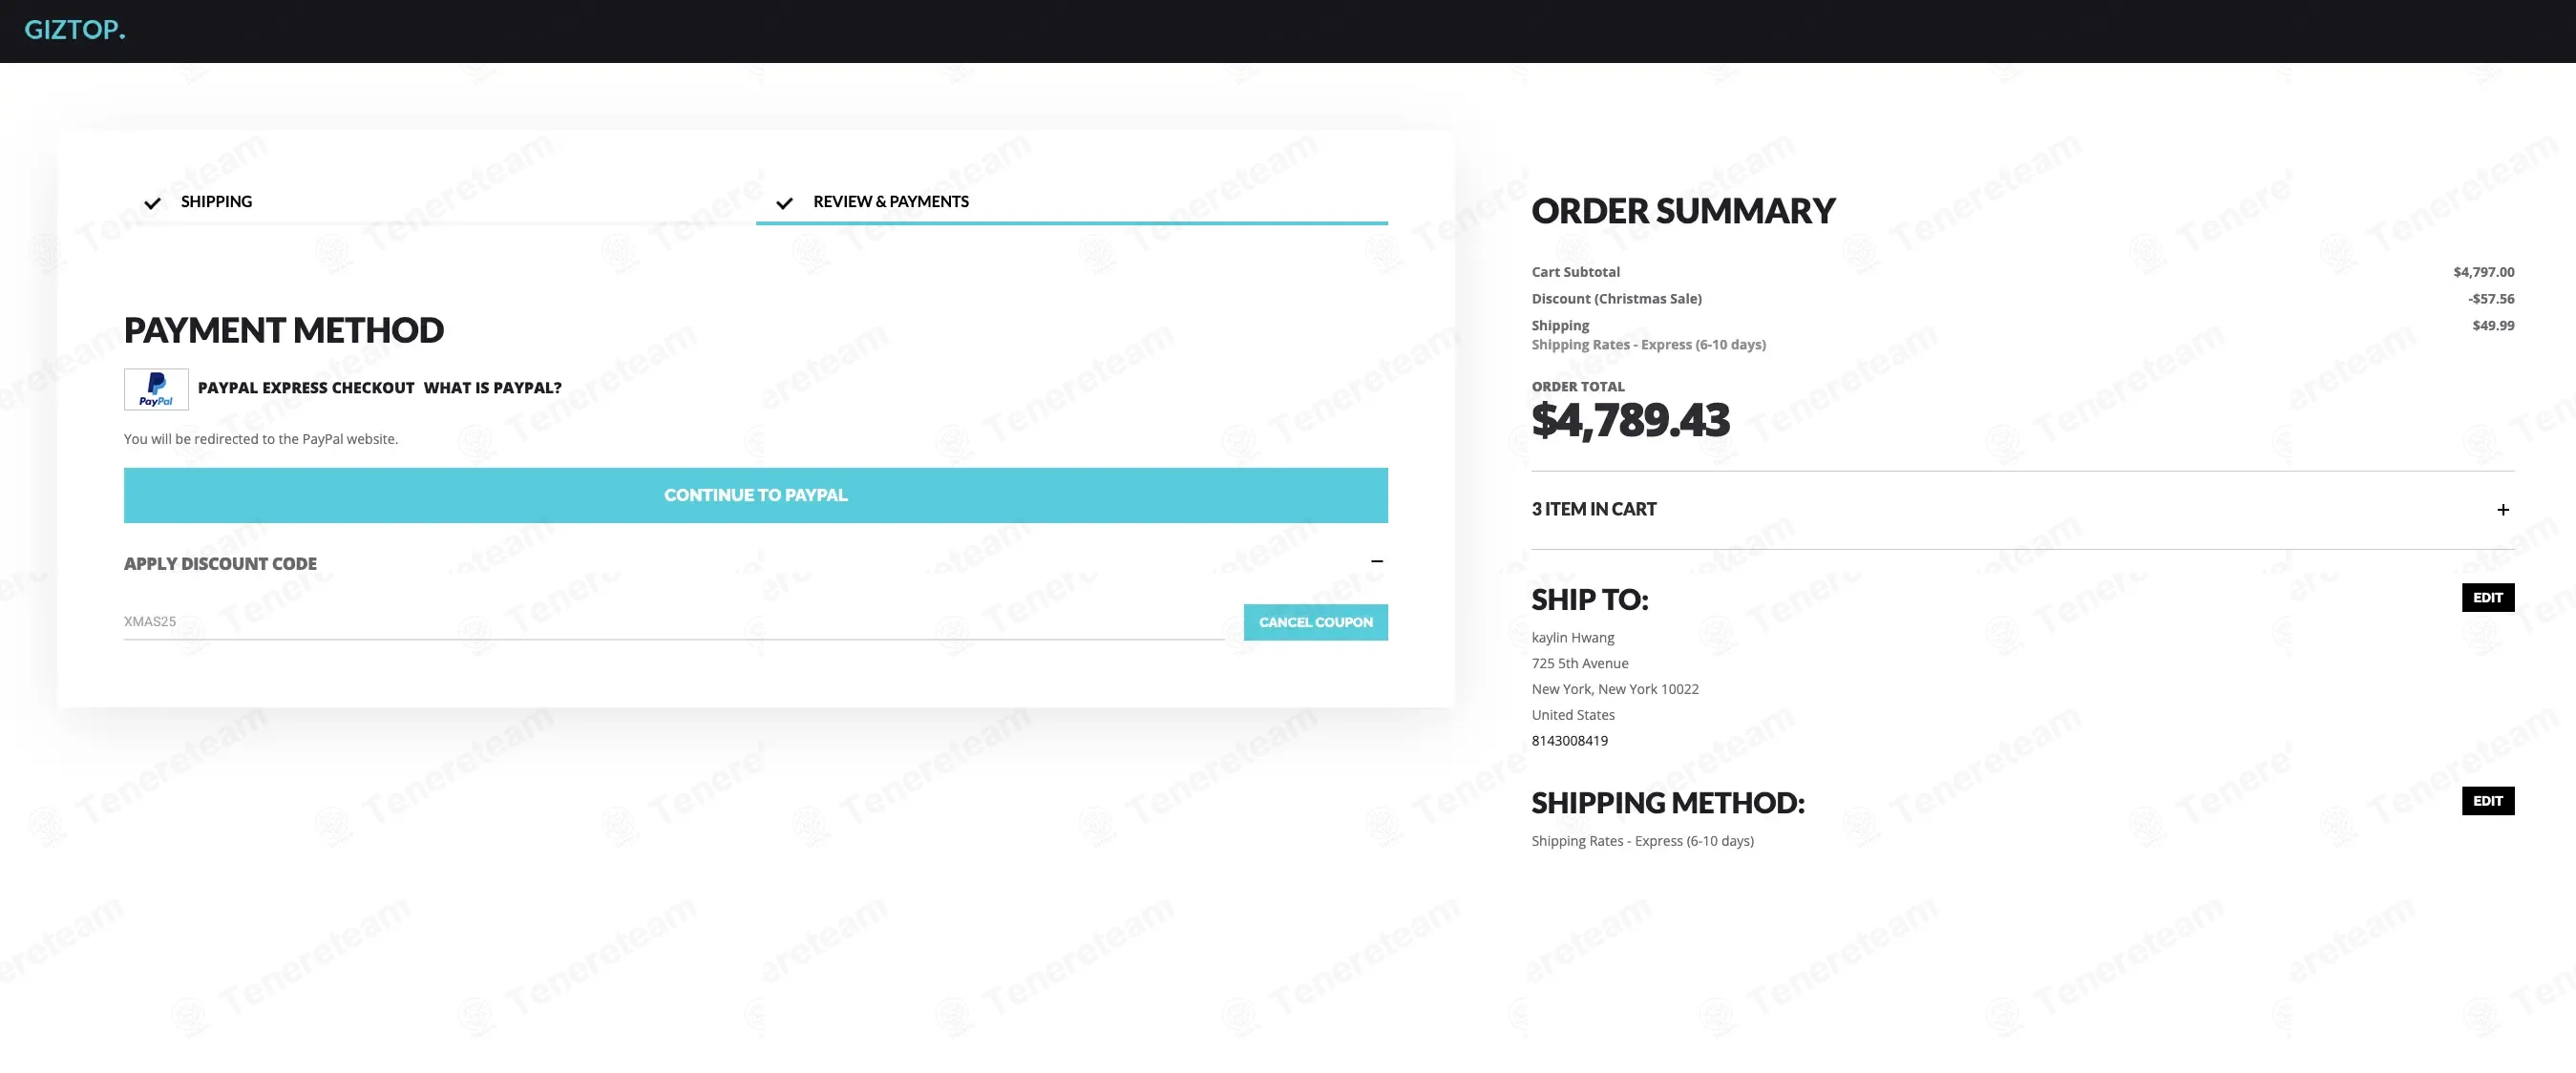Open the Shipping step tab
Screen dimensions: 2576x1073
(216, 202)
